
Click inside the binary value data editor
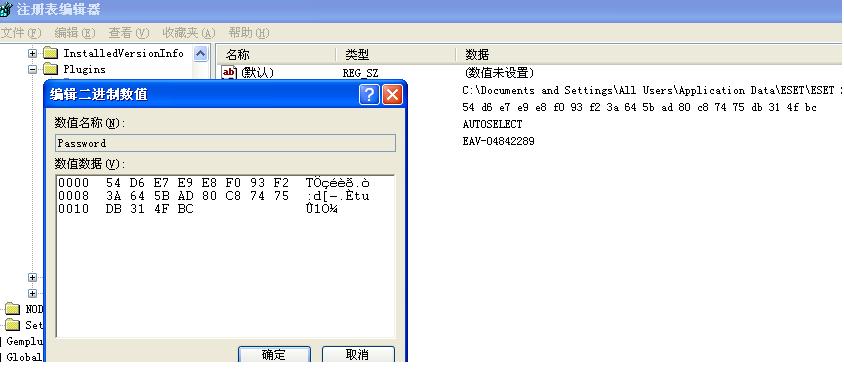tap(226, 257)
